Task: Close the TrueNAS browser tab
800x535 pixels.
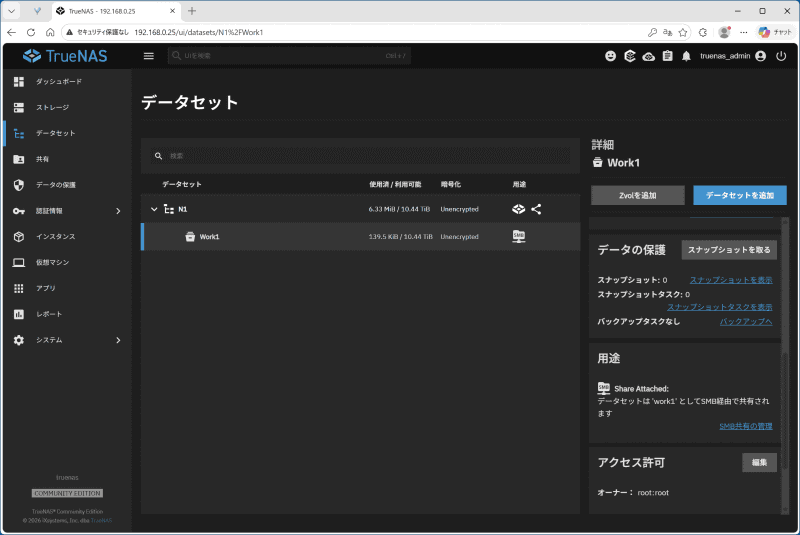Action: coord(172,11)
